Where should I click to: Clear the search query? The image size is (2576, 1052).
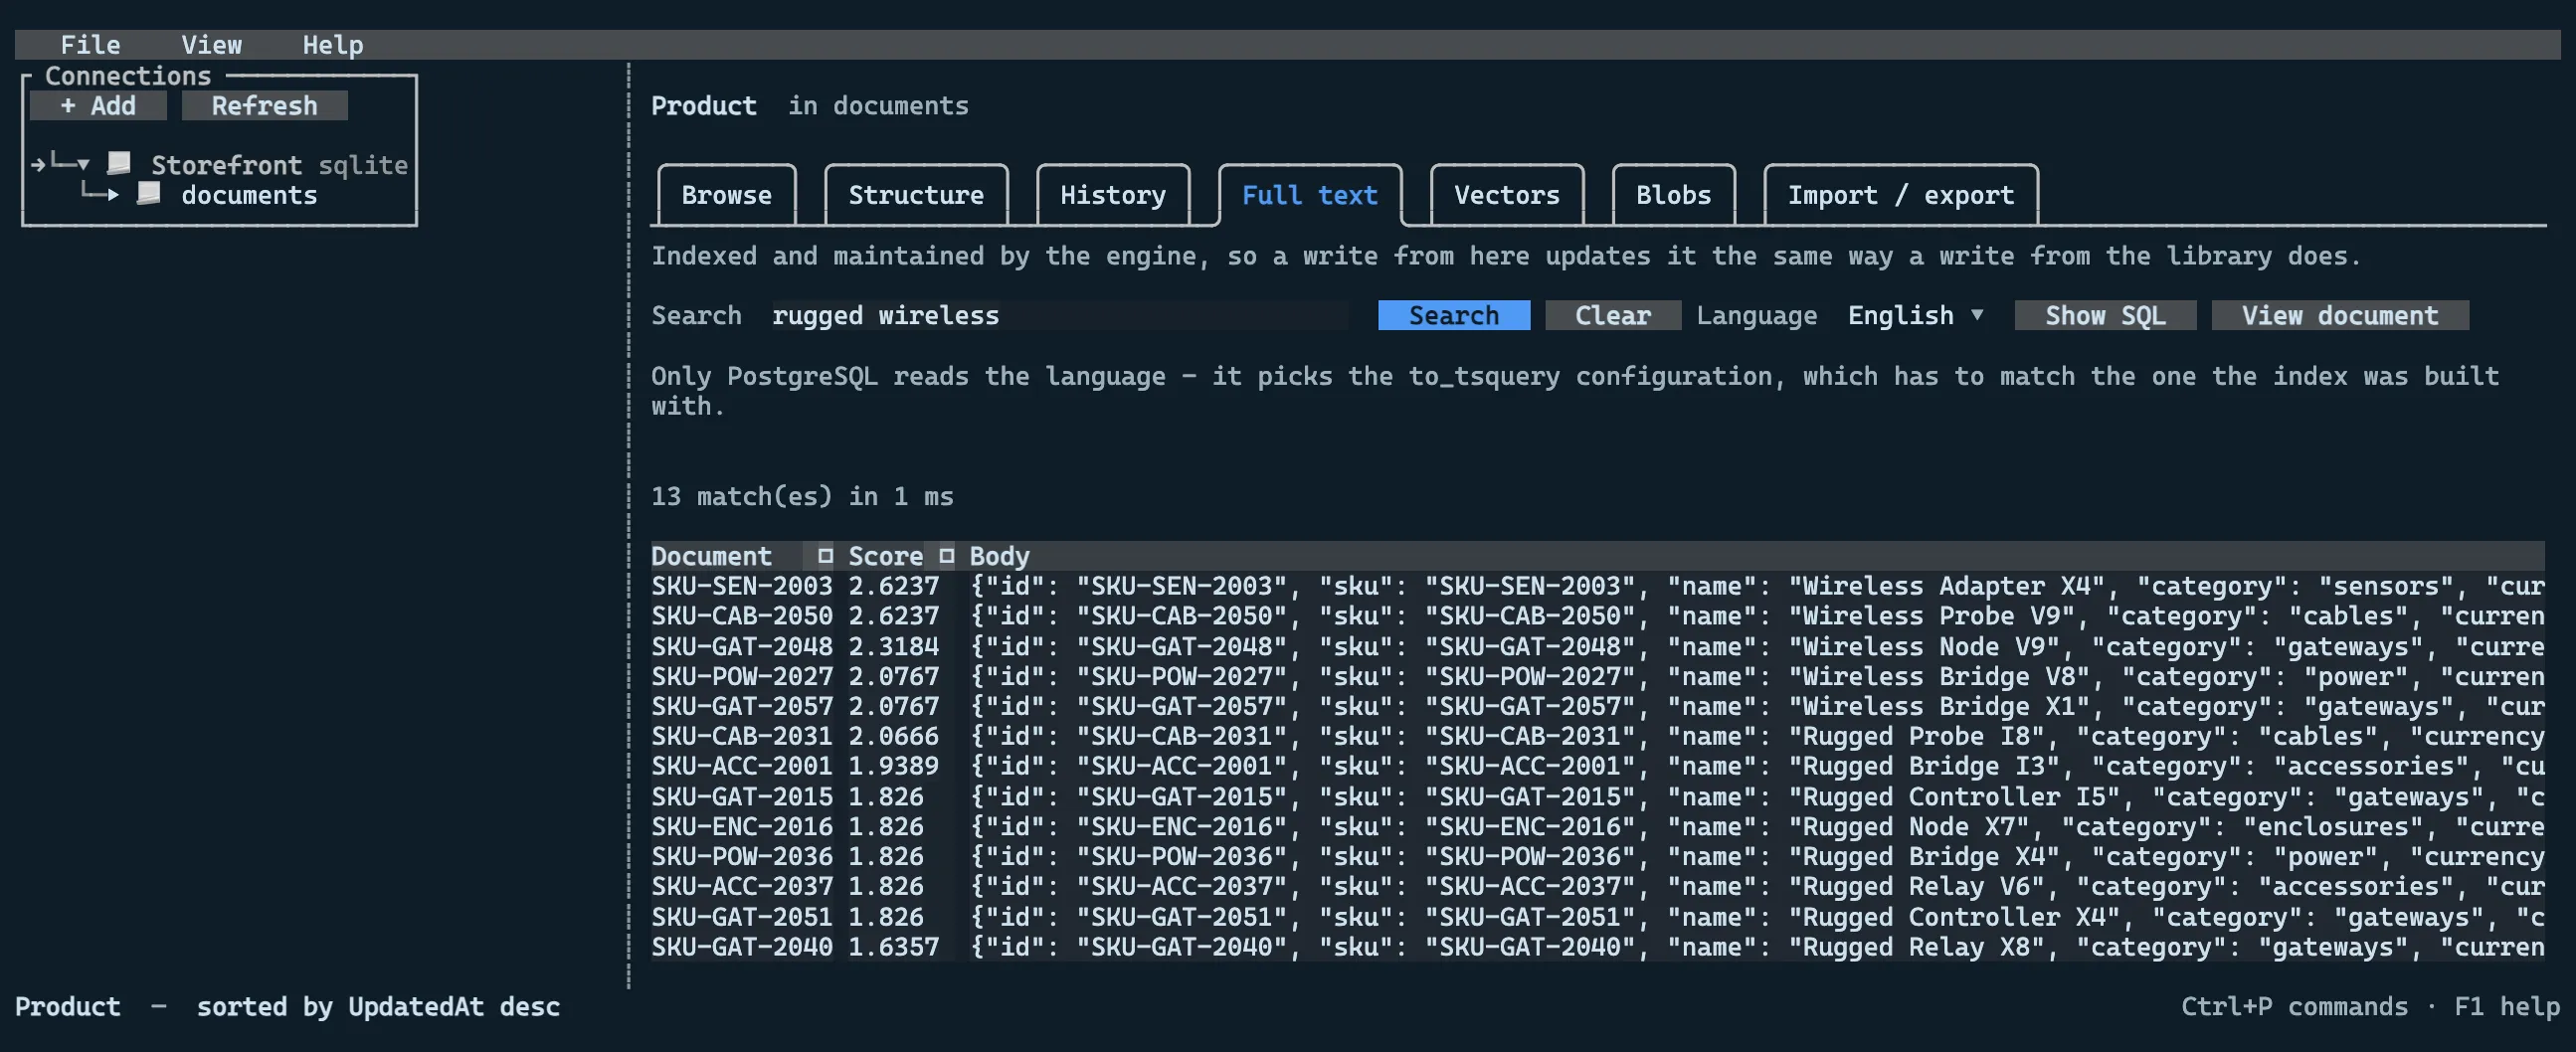[1612, 315]
